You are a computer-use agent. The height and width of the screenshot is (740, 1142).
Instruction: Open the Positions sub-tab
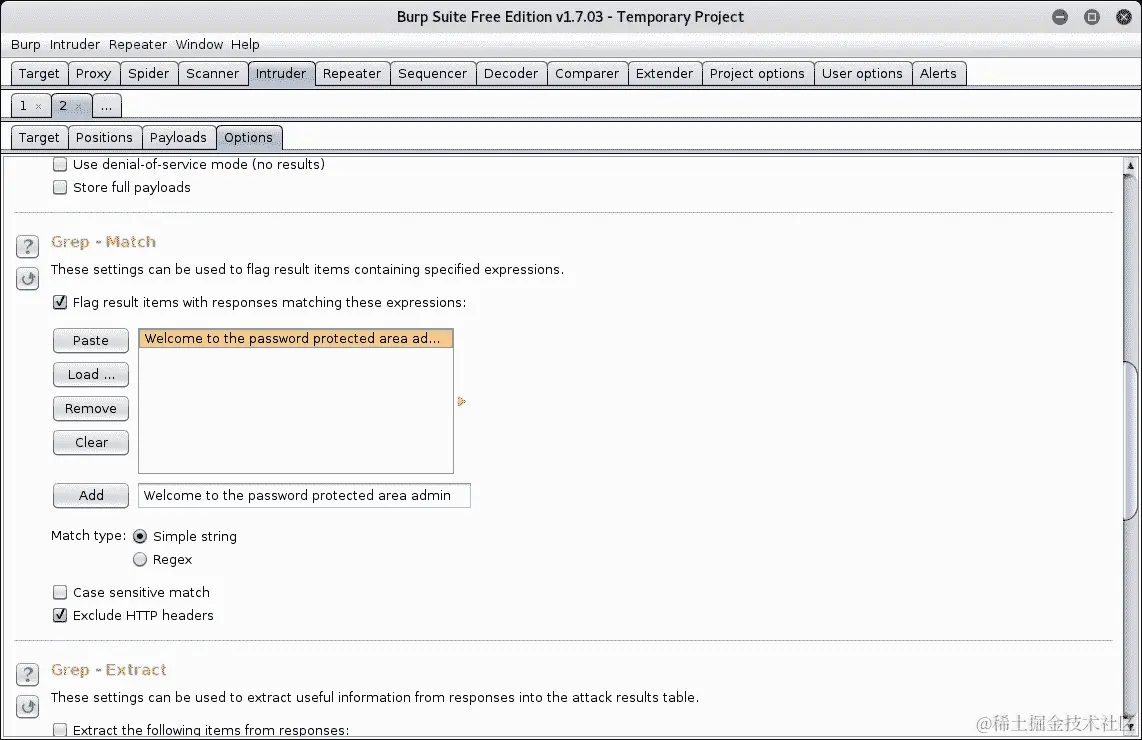104,138
